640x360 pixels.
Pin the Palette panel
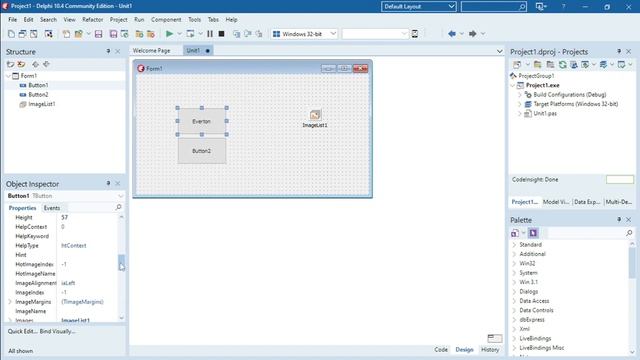(619, 220)
